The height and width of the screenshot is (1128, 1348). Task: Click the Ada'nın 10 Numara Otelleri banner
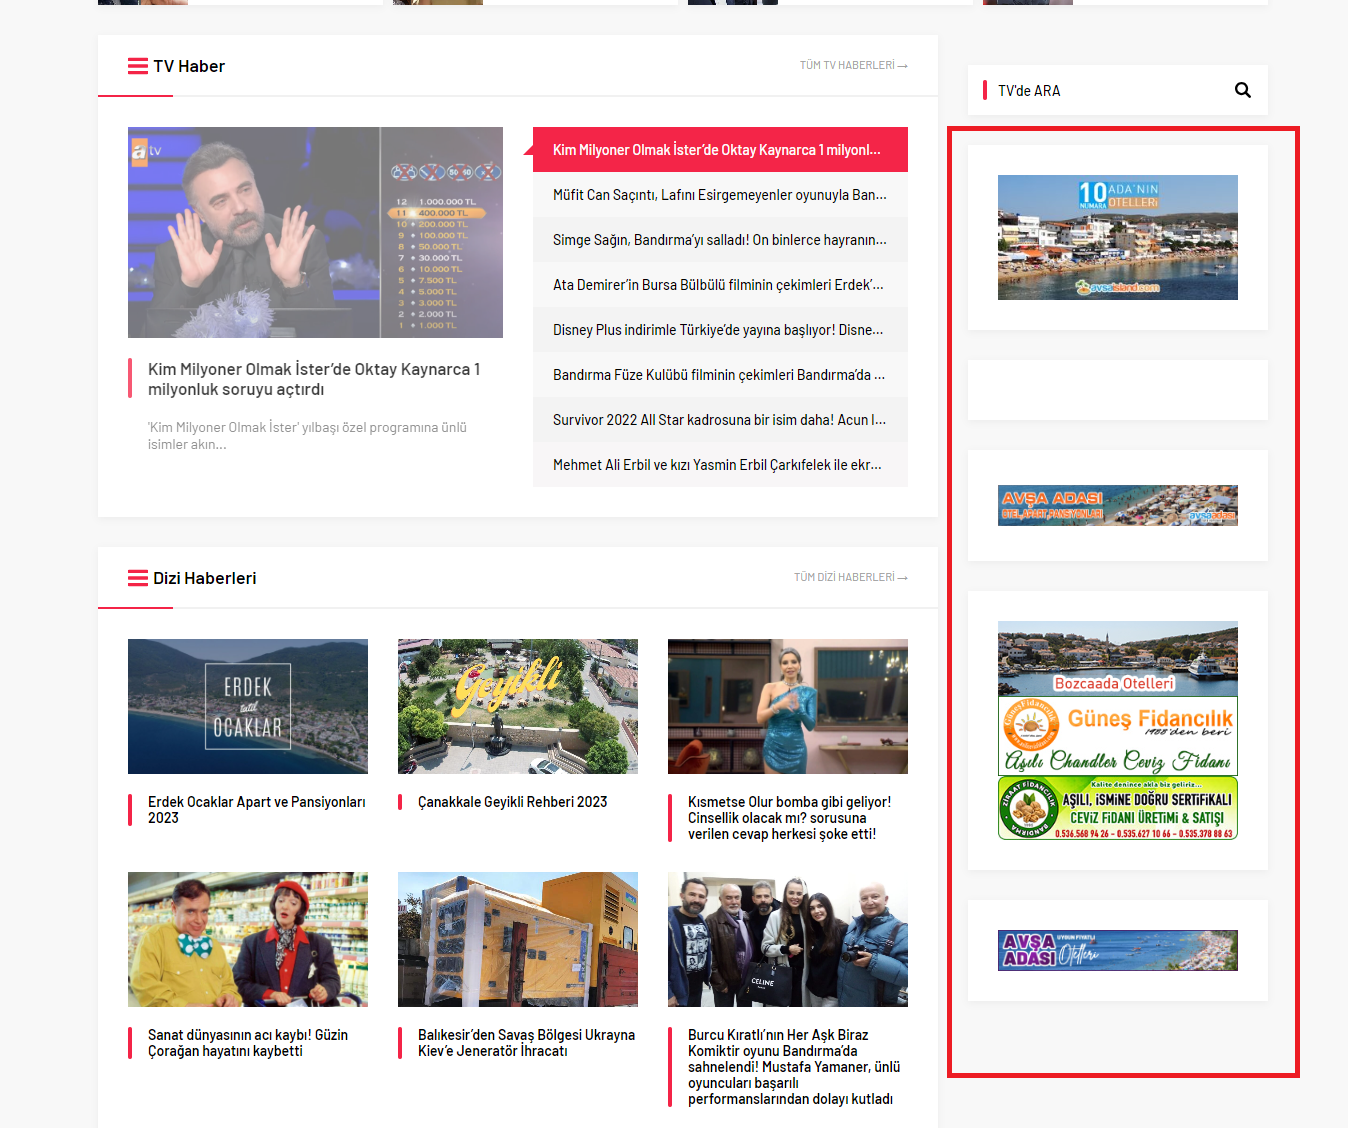point(1117,237)
